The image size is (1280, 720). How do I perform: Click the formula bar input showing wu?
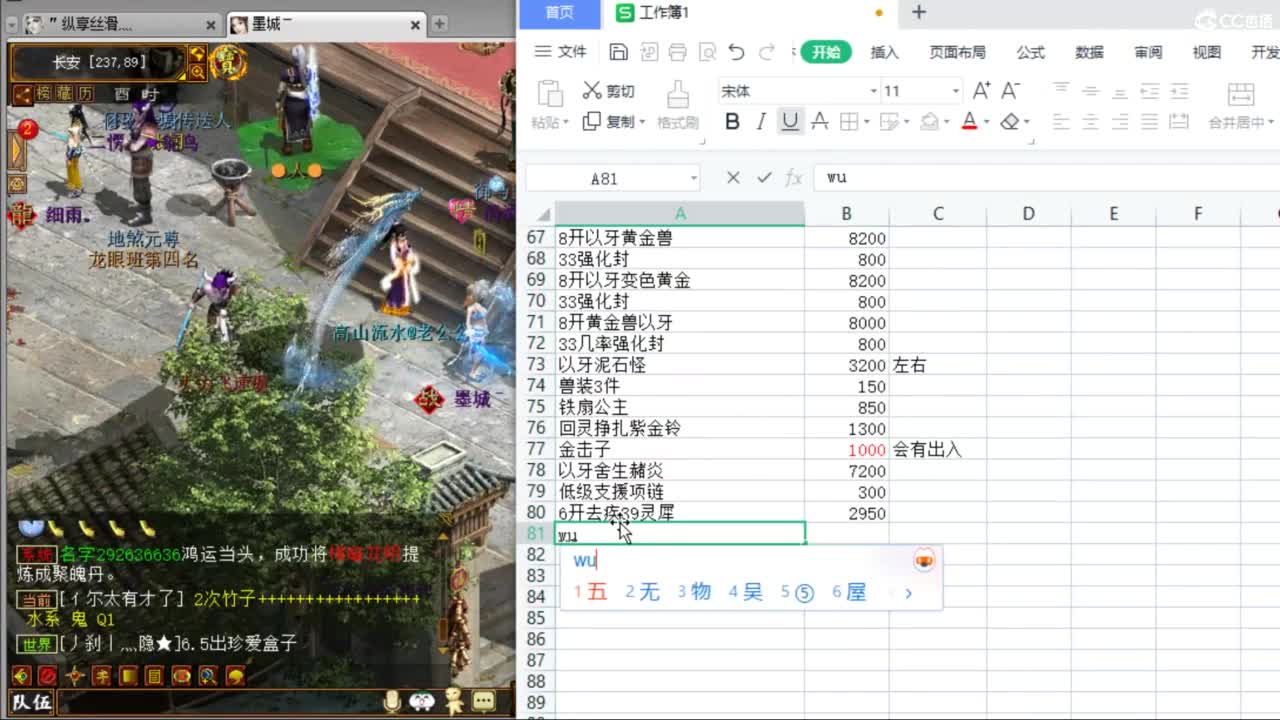1047,177
